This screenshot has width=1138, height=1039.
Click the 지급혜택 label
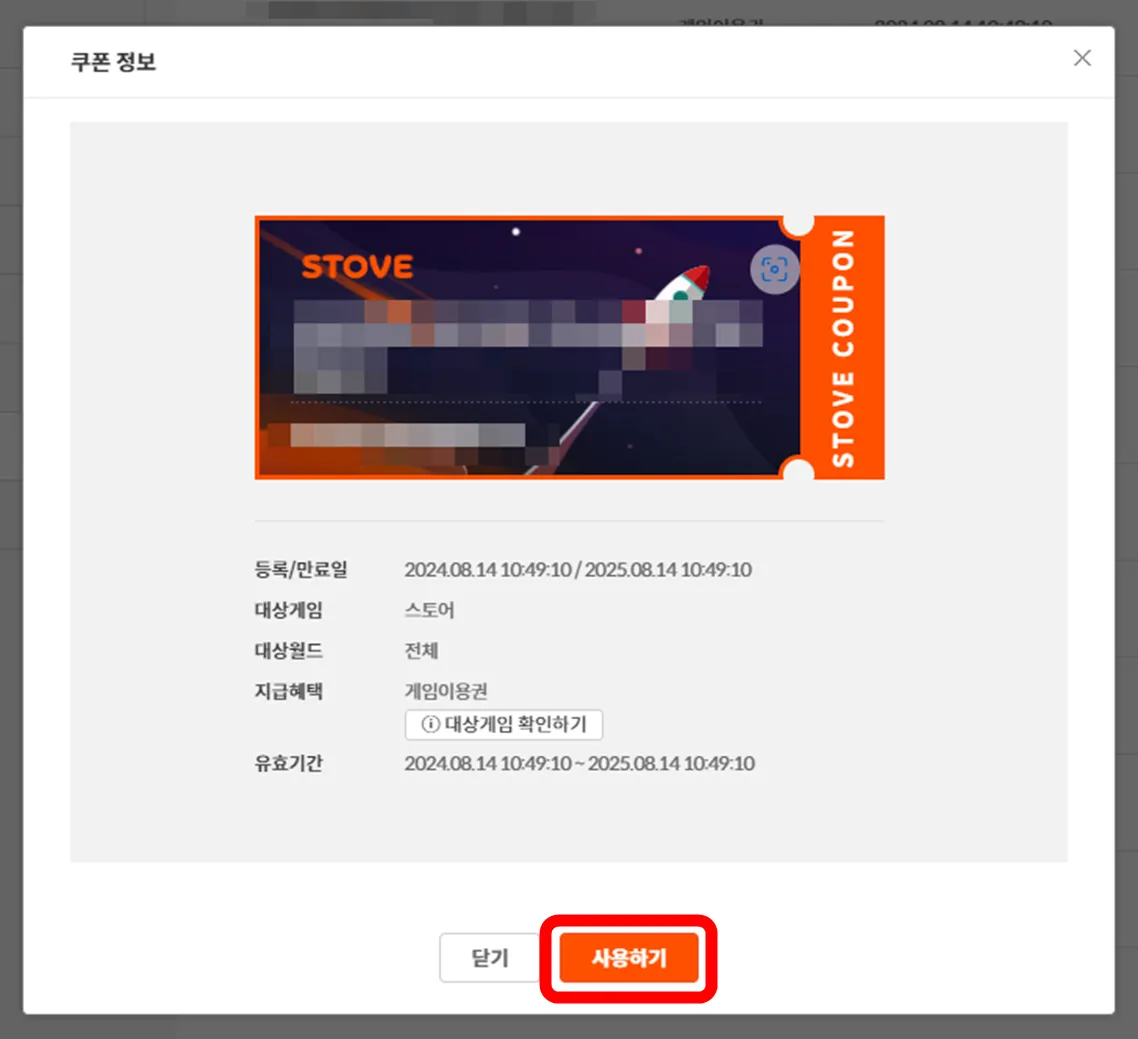[x=288, y=691]
